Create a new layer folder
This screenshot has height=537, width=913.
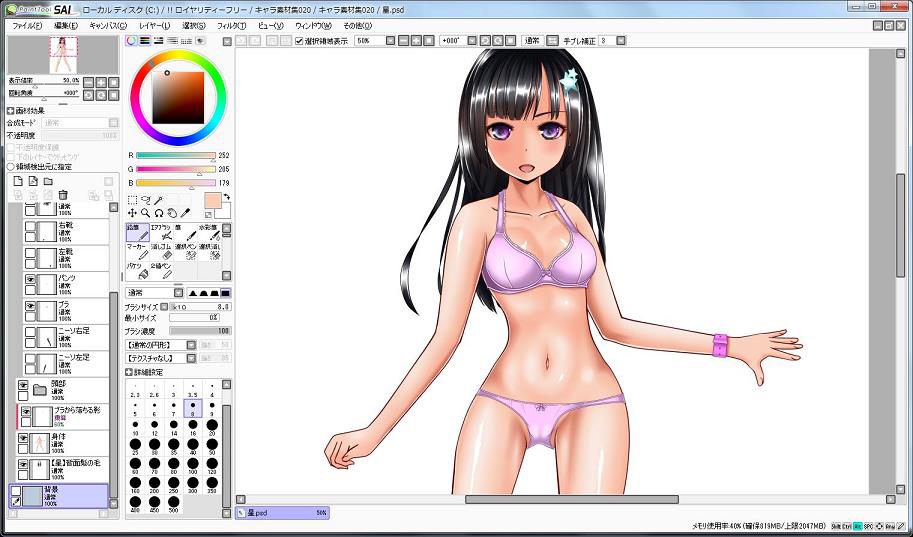pos(49,181)
